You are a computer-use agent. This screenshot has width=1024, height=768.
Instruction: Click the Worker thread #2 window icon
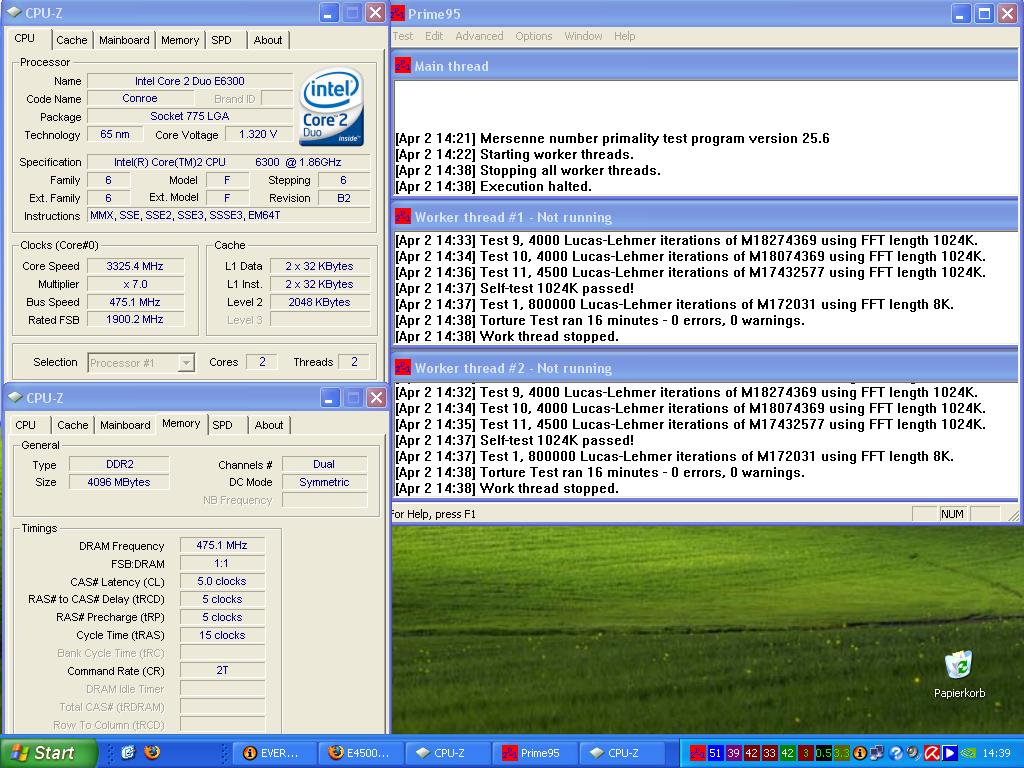click(403, 367)
